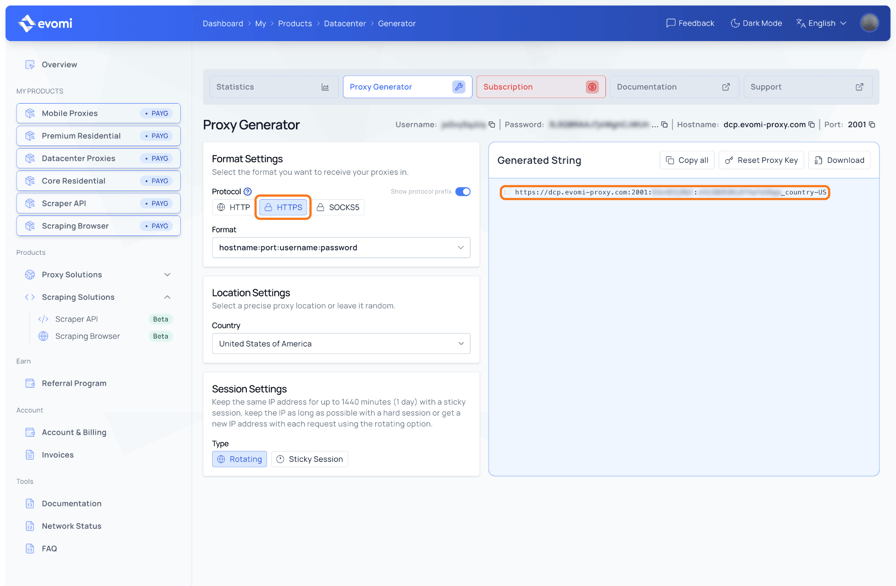
Task: Open the FAQ page
Action: (x=49, y=549)
